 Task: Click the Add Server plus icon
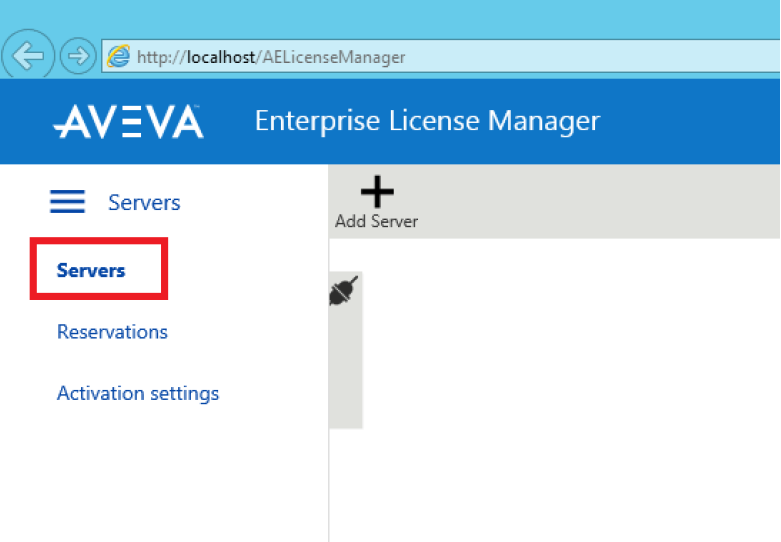[x=377, y=191]
